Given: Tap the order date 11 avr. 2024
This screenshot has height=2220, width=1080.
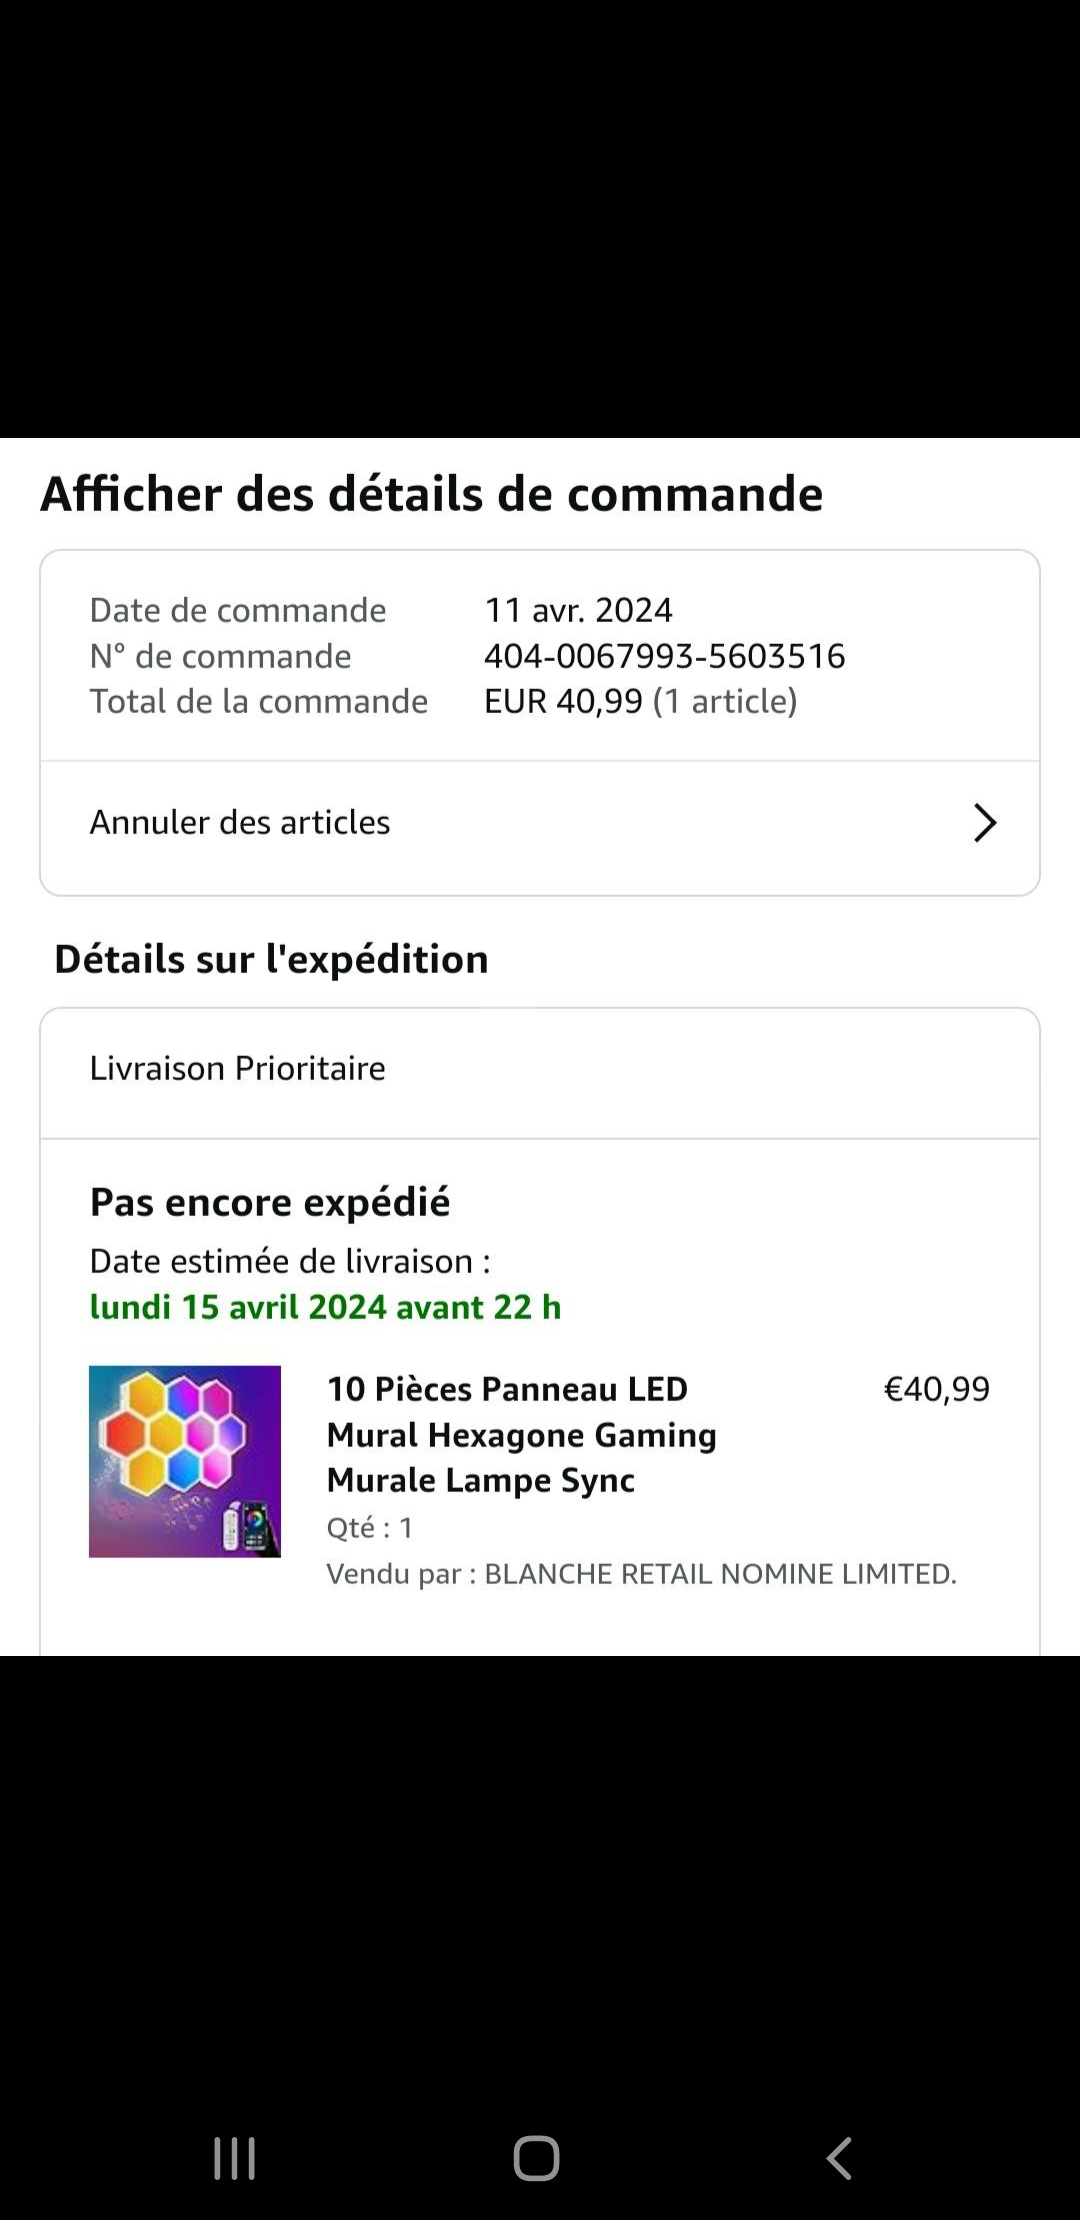Looking at the screenshot, I should (578, 610).
